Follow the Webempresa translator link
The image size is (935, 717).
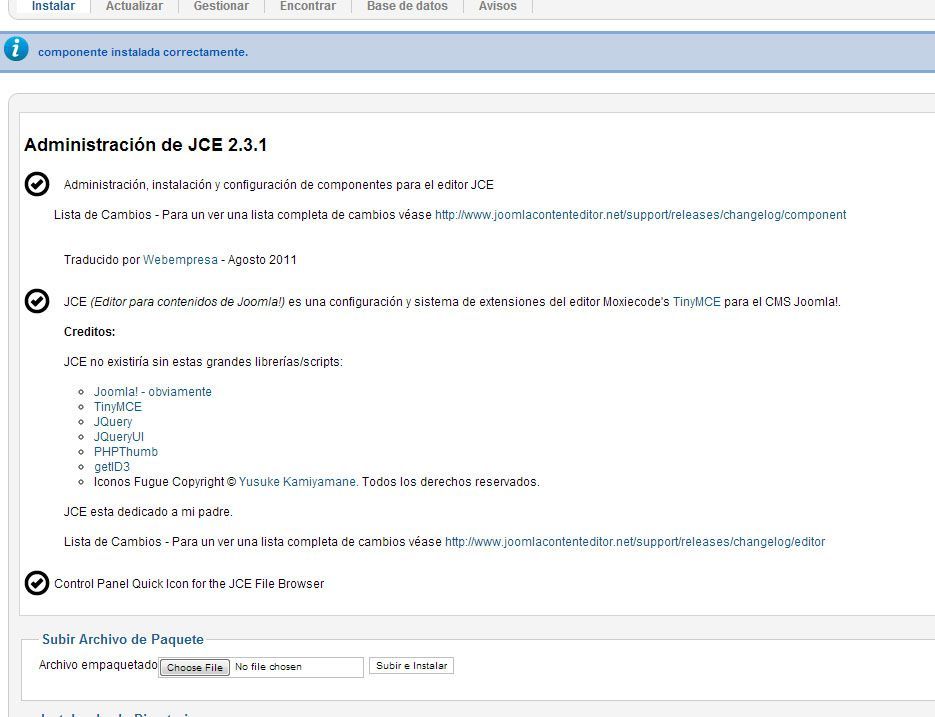point(180,259)
